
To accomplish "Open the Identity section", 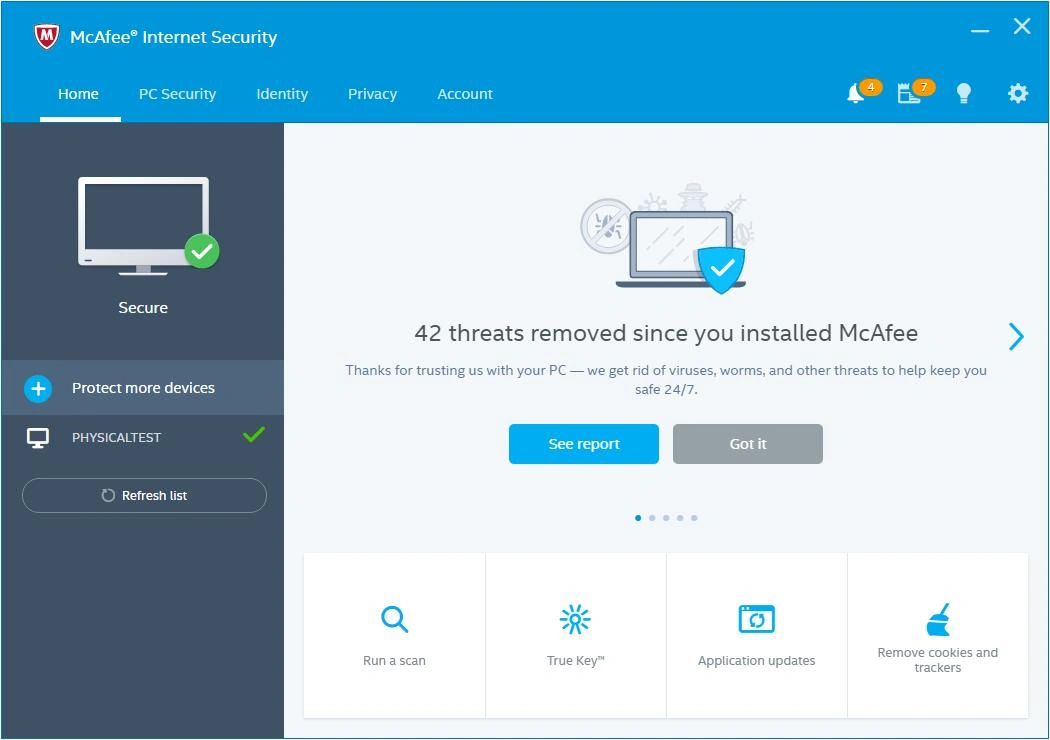I will pos(281,93).
